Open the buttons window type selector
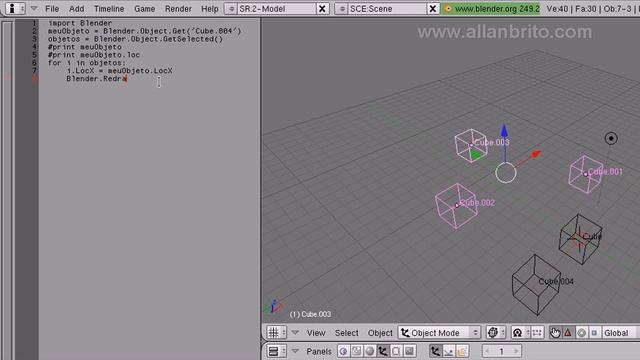 277,351
